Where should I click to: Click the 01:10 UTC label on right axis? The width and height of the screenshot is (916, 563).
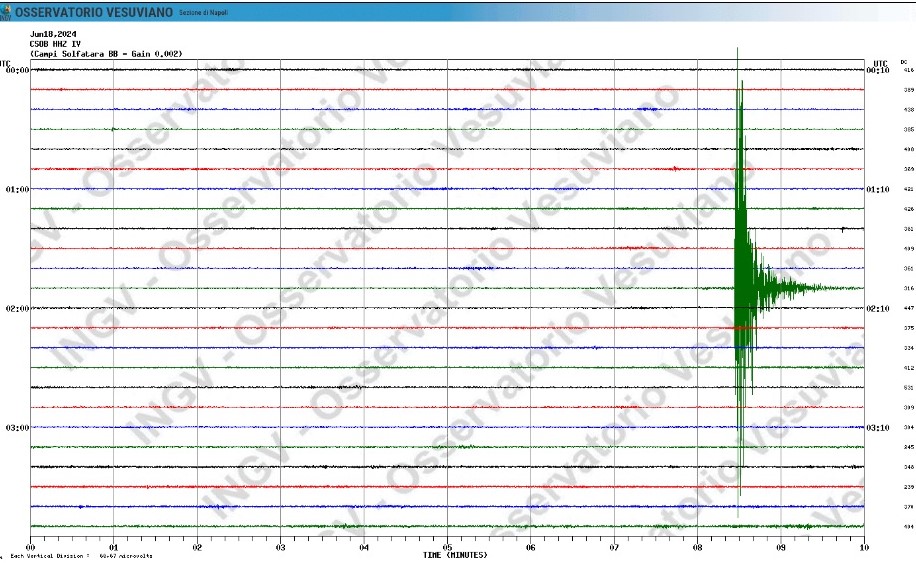coord(878,189)
